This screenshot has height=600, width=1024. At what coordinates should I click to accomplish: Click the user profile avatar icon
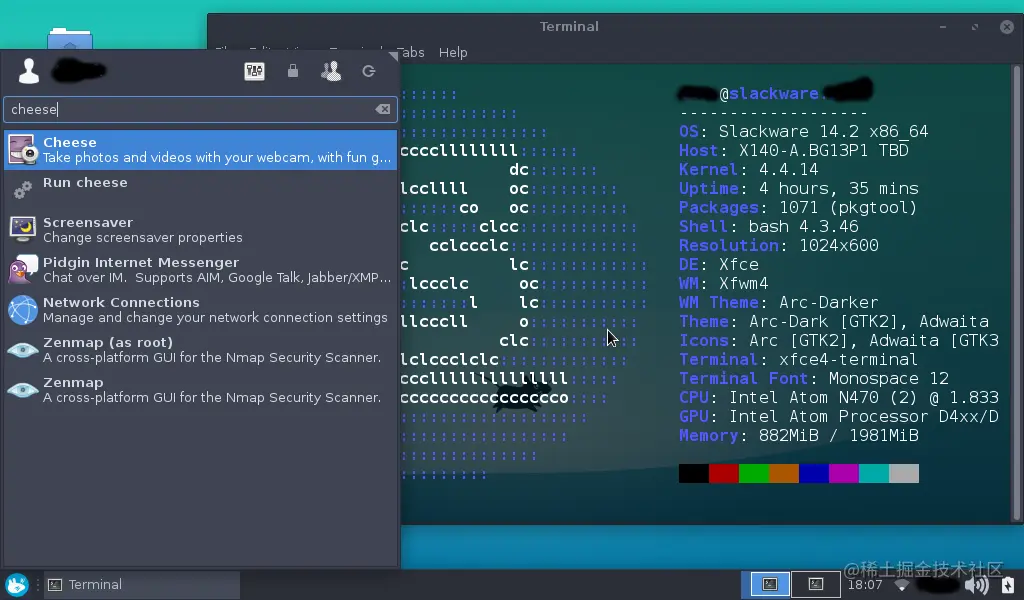(29, 71)
